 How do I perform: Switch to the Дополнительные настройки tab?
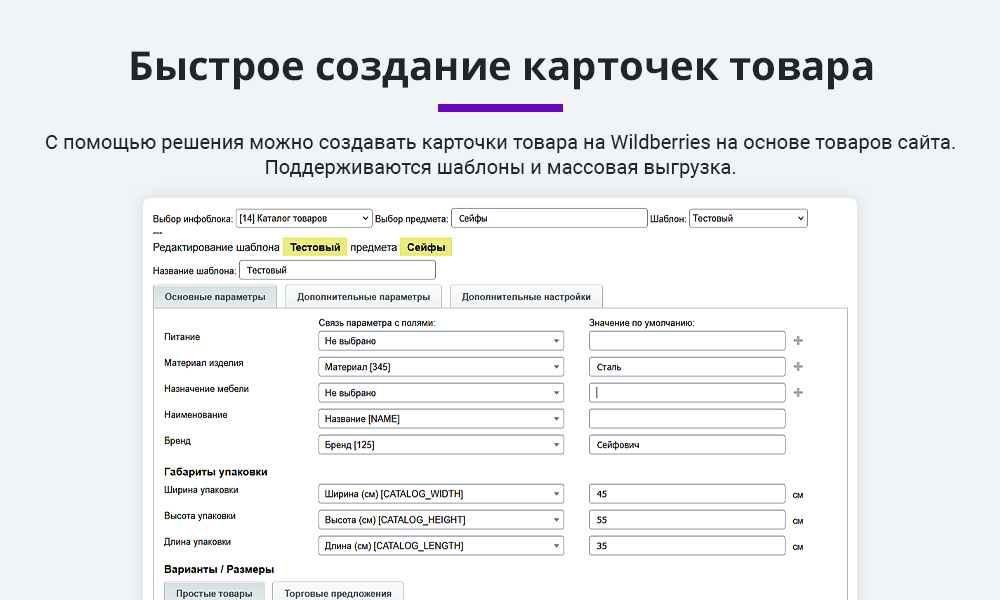(x=526, y=296)
